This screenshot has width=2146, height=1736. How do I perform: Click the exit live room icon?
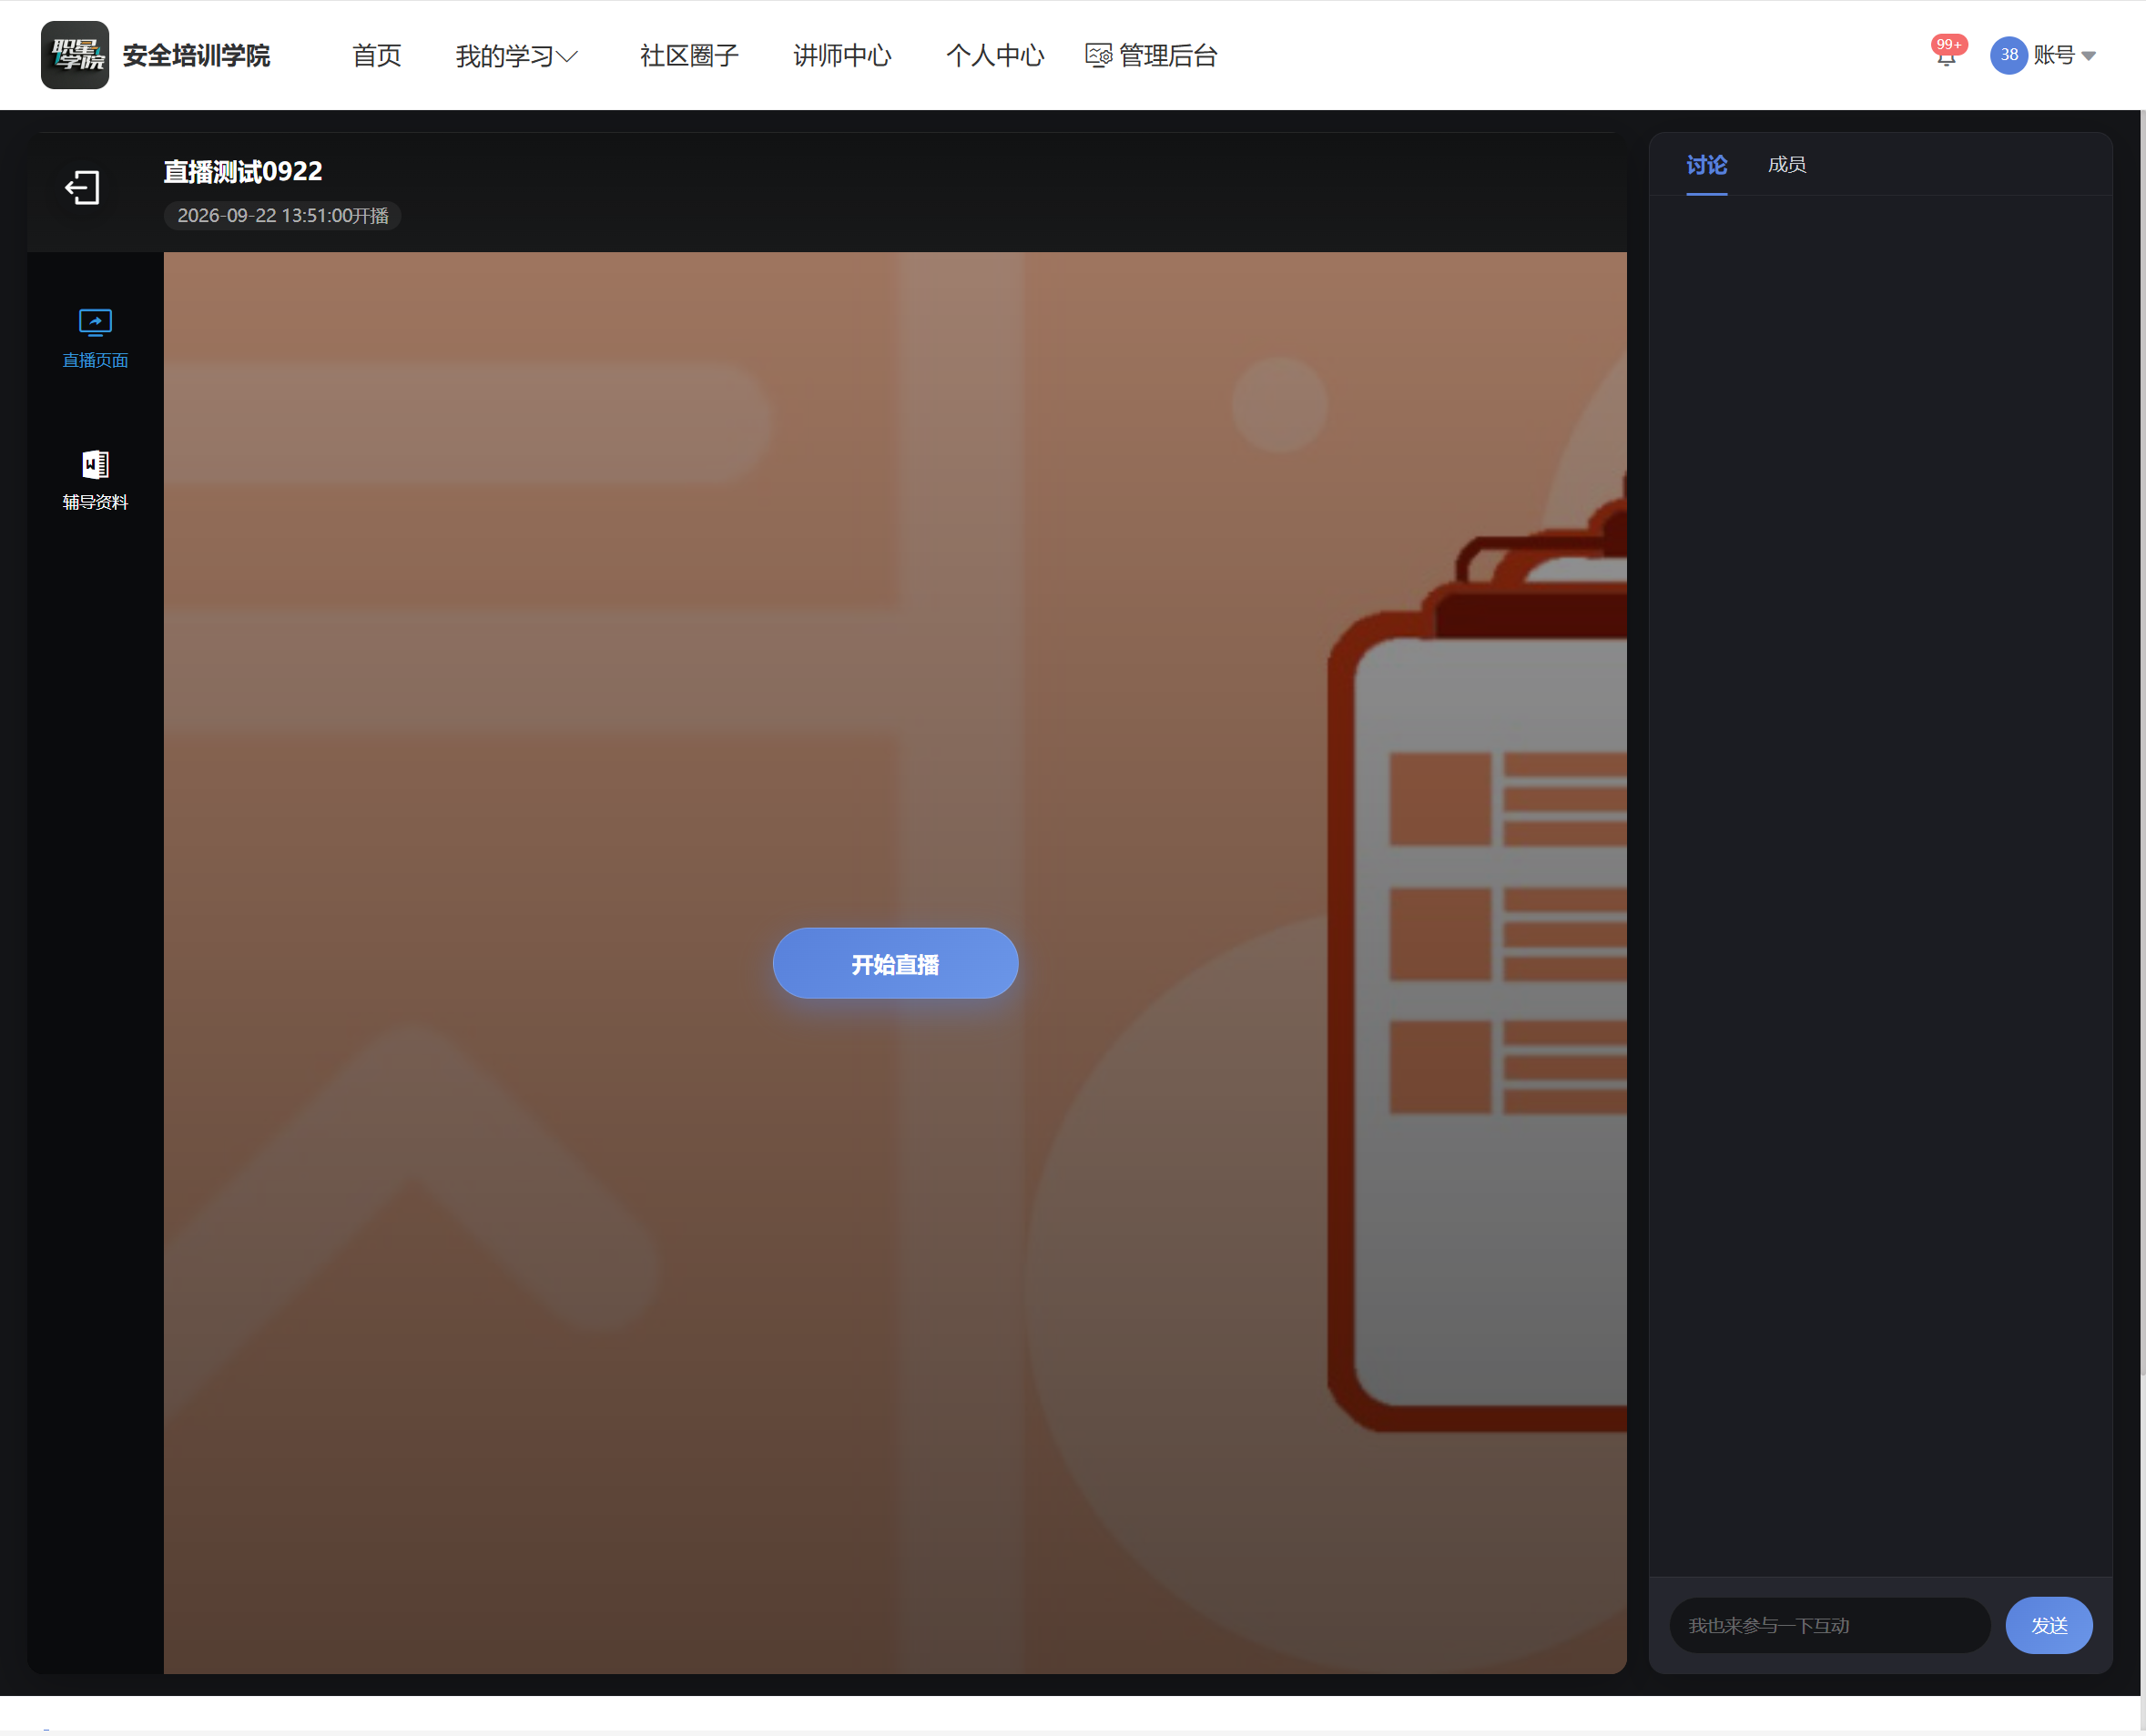pyautogui.click(x=82, y=188)
